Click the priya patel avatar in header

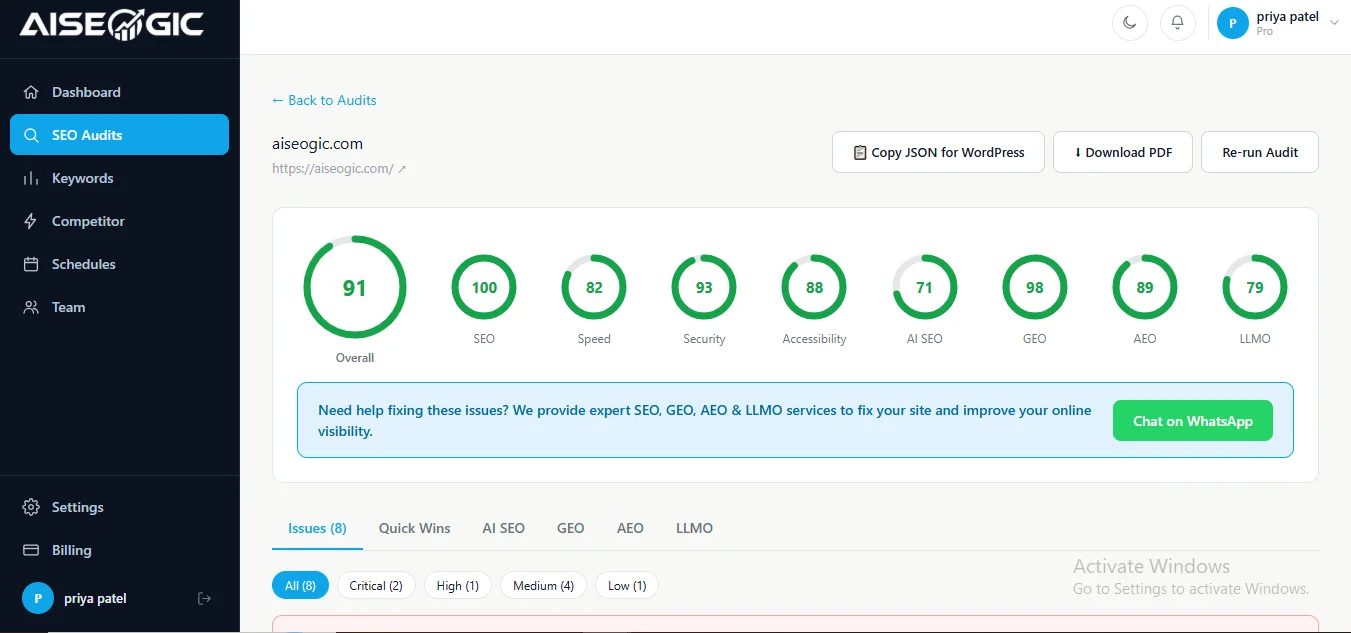pos(1233,22)
